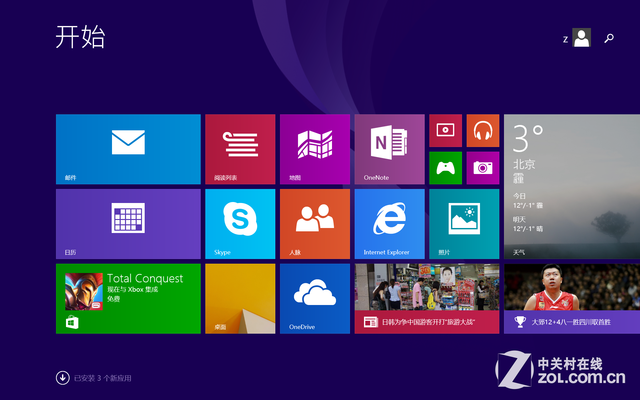Open the Photos tile
This screenshot has height=400, width=640.
[464, 224]
